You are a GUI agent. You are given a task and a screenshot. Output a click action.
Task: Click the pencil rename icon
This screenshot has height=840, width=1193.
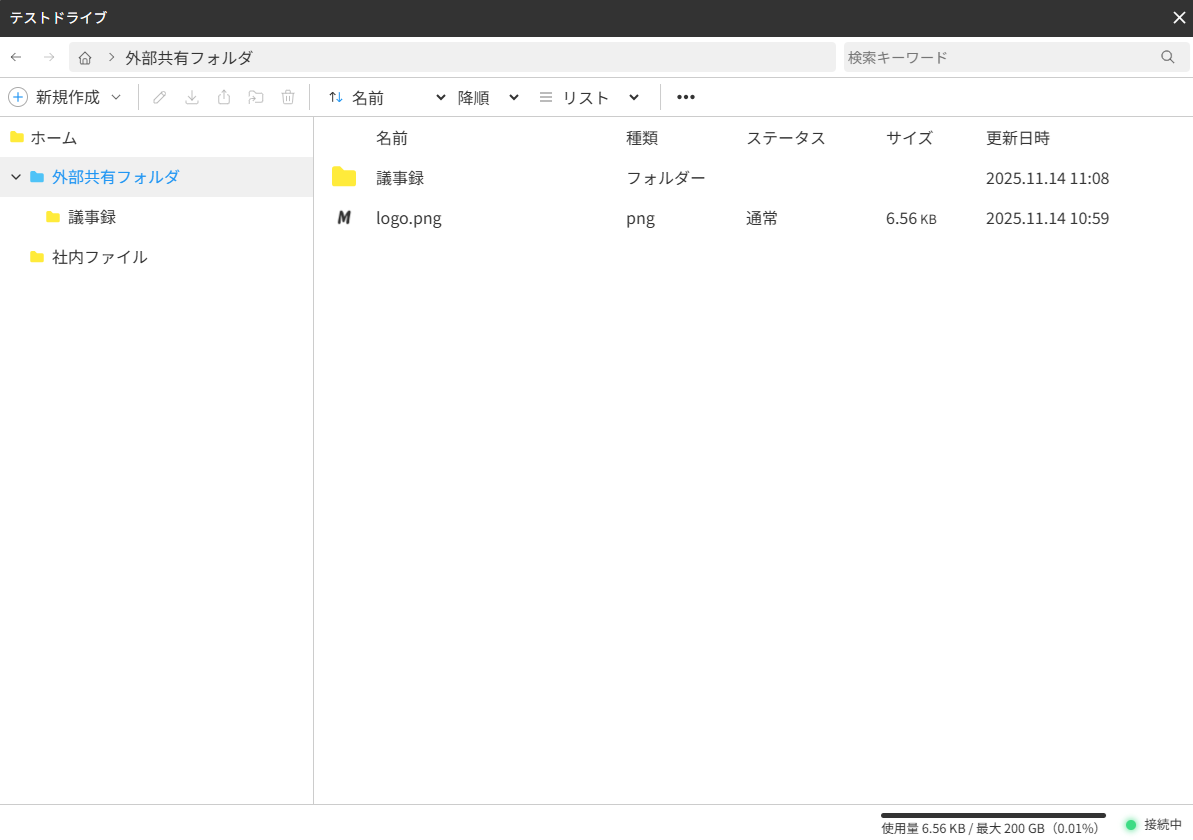coord(160,97)
